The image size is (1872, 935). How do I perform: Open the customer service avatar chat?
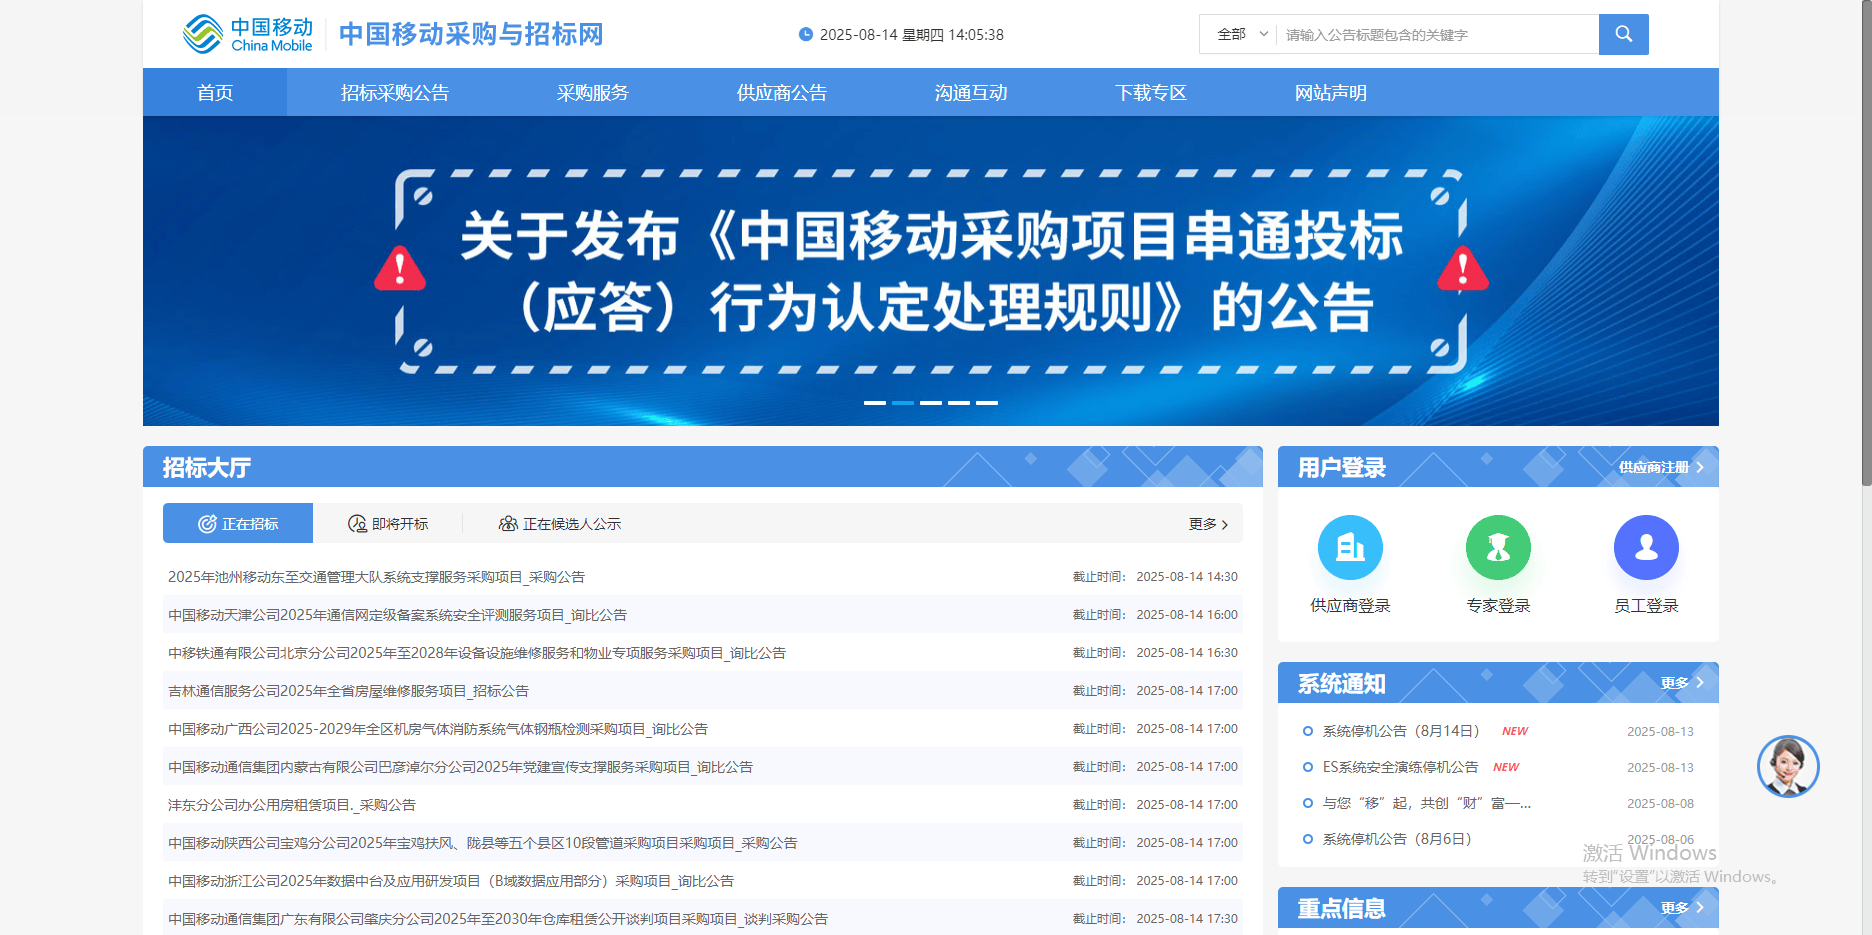(x=1788, y=767)
